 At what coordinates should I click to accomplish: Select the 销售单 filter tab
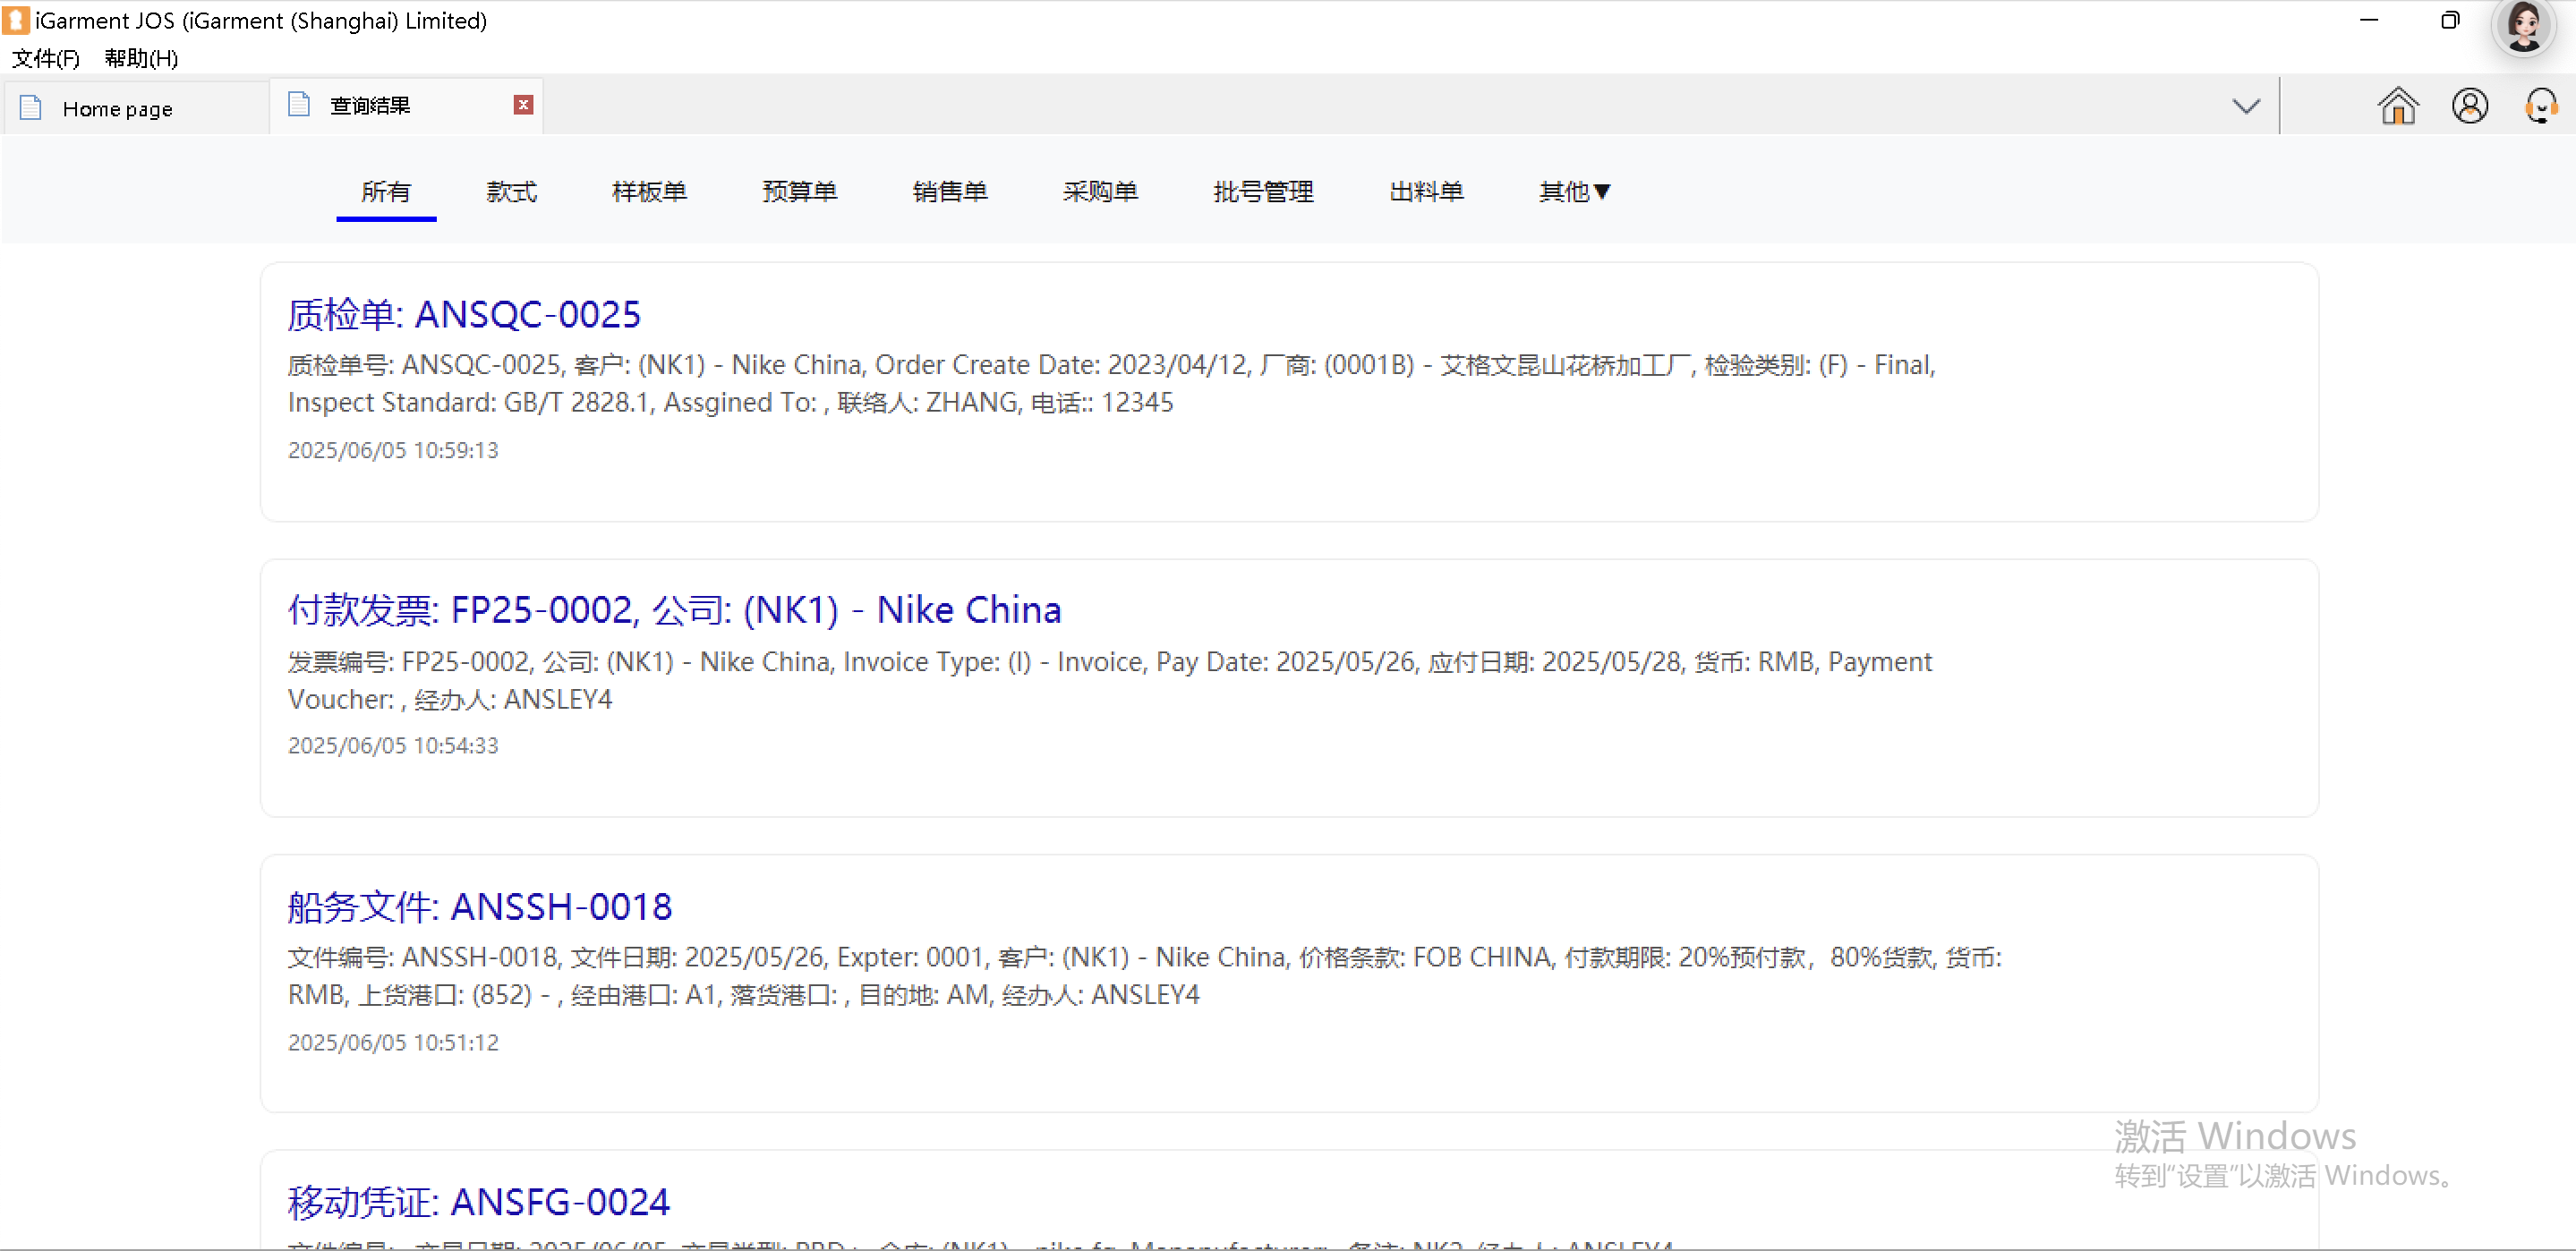[950, 191]
